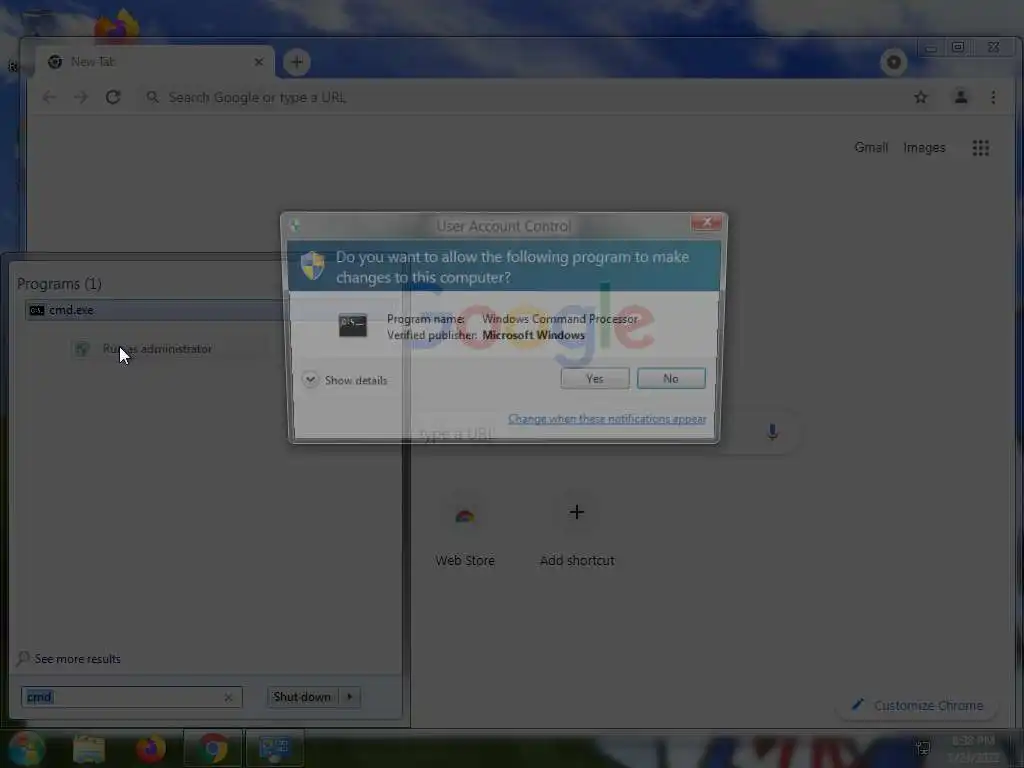The image size is (1024, 768).
Task: Open See more results link
Action: coord(69,659)
